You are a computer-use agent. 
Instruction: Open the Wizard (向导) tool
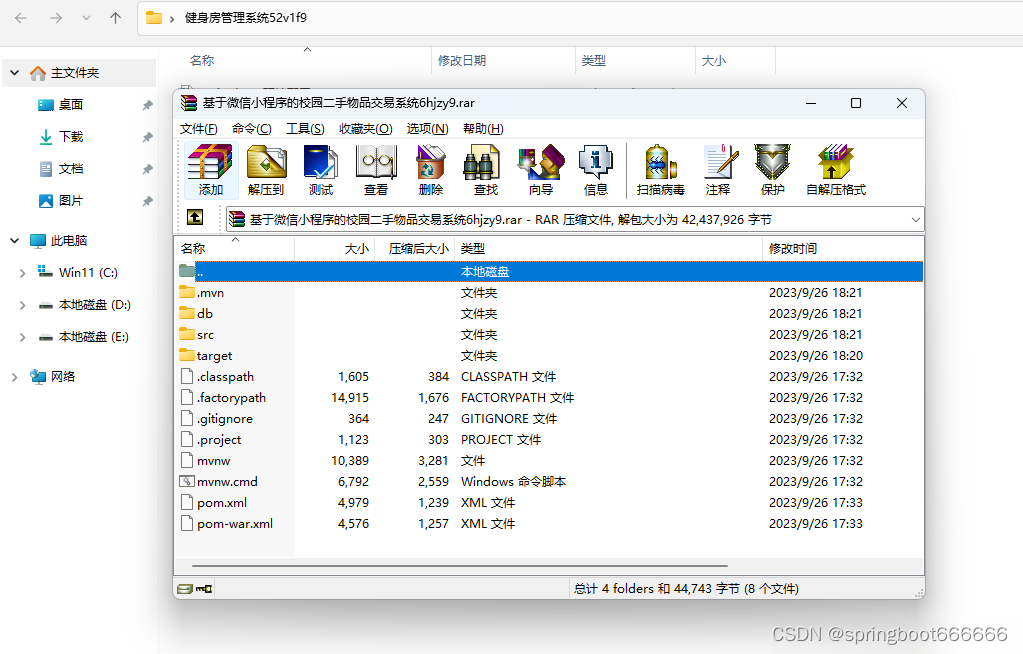tap(541, 170)
